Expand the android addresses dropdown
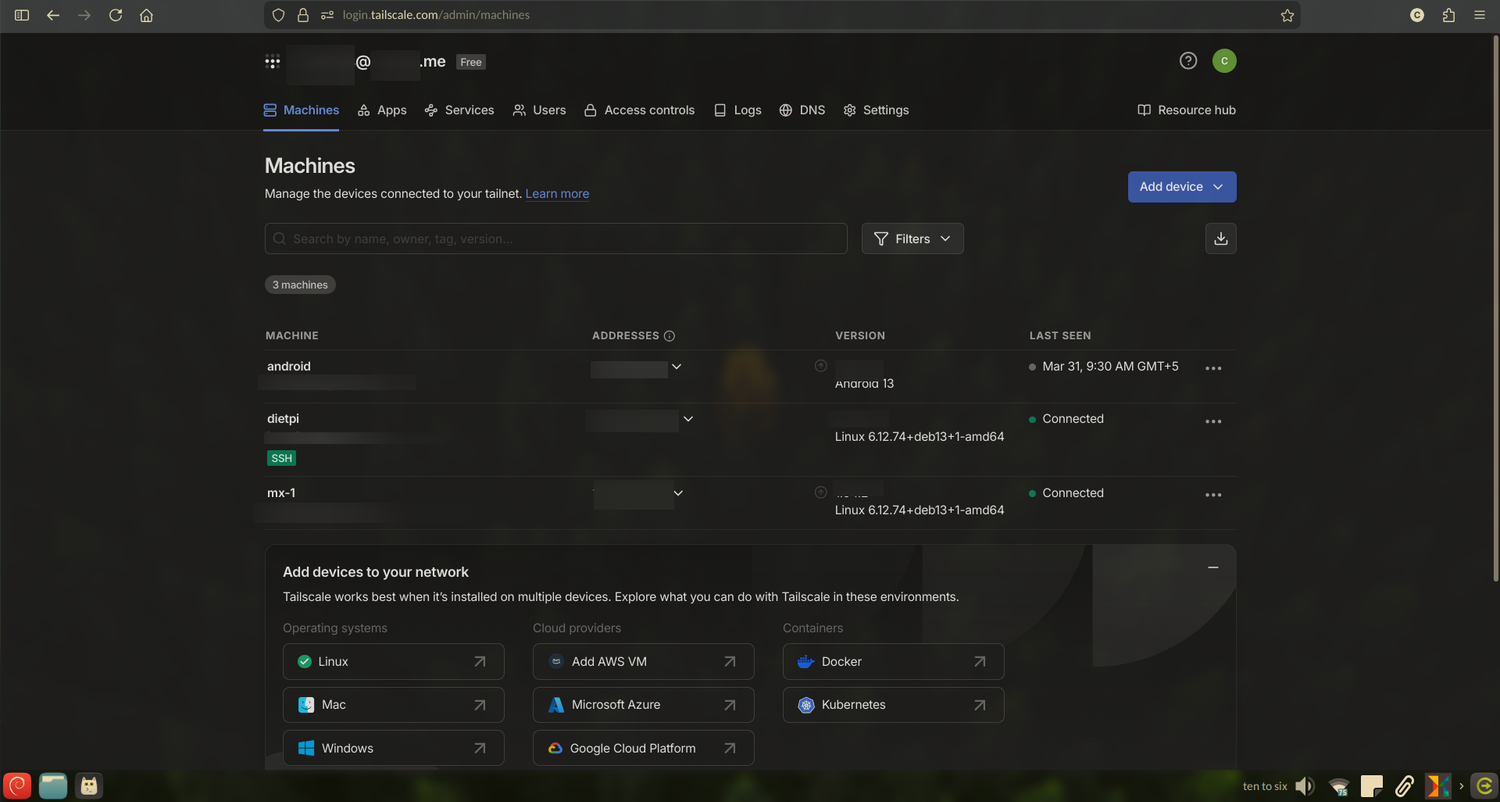The image size is (1500, 802). pos(677,367)
